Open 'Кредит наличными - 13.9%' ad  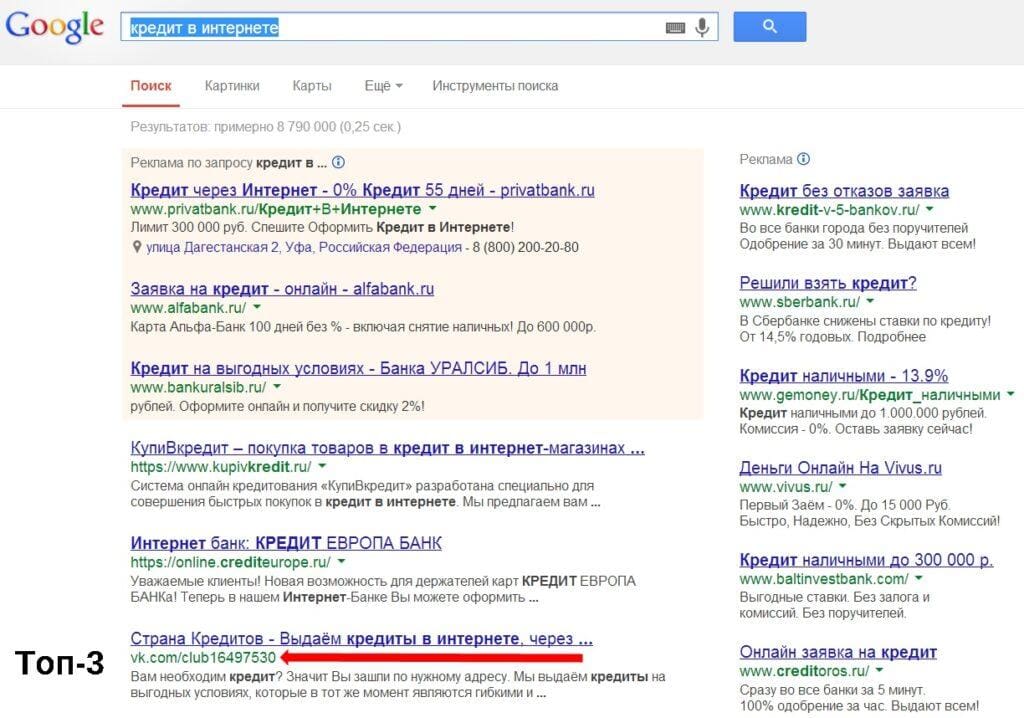click(x=844, y=376)
